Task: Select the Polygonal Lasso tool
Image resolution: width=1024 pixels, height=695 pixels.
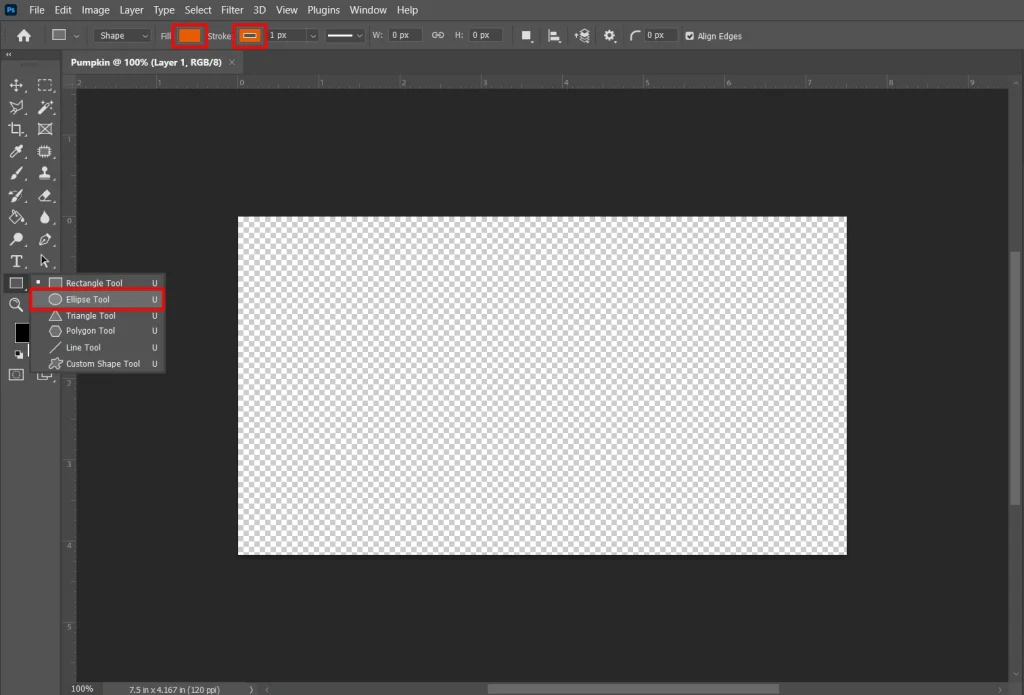Action: tap(16, 107)
